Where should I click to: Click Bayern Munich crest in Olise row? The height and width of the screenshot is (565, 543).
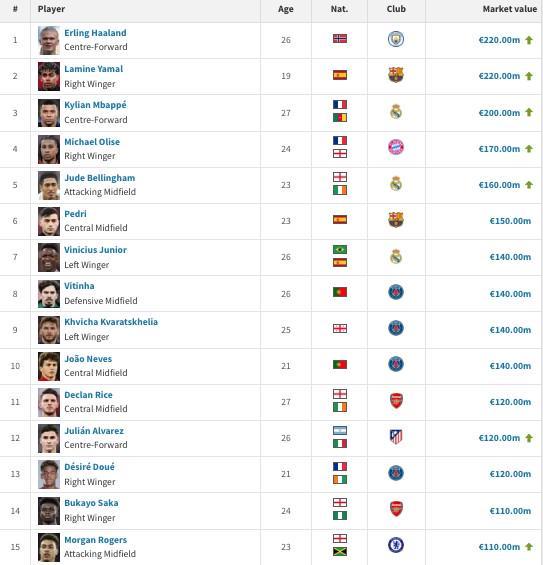coord(396,147)
